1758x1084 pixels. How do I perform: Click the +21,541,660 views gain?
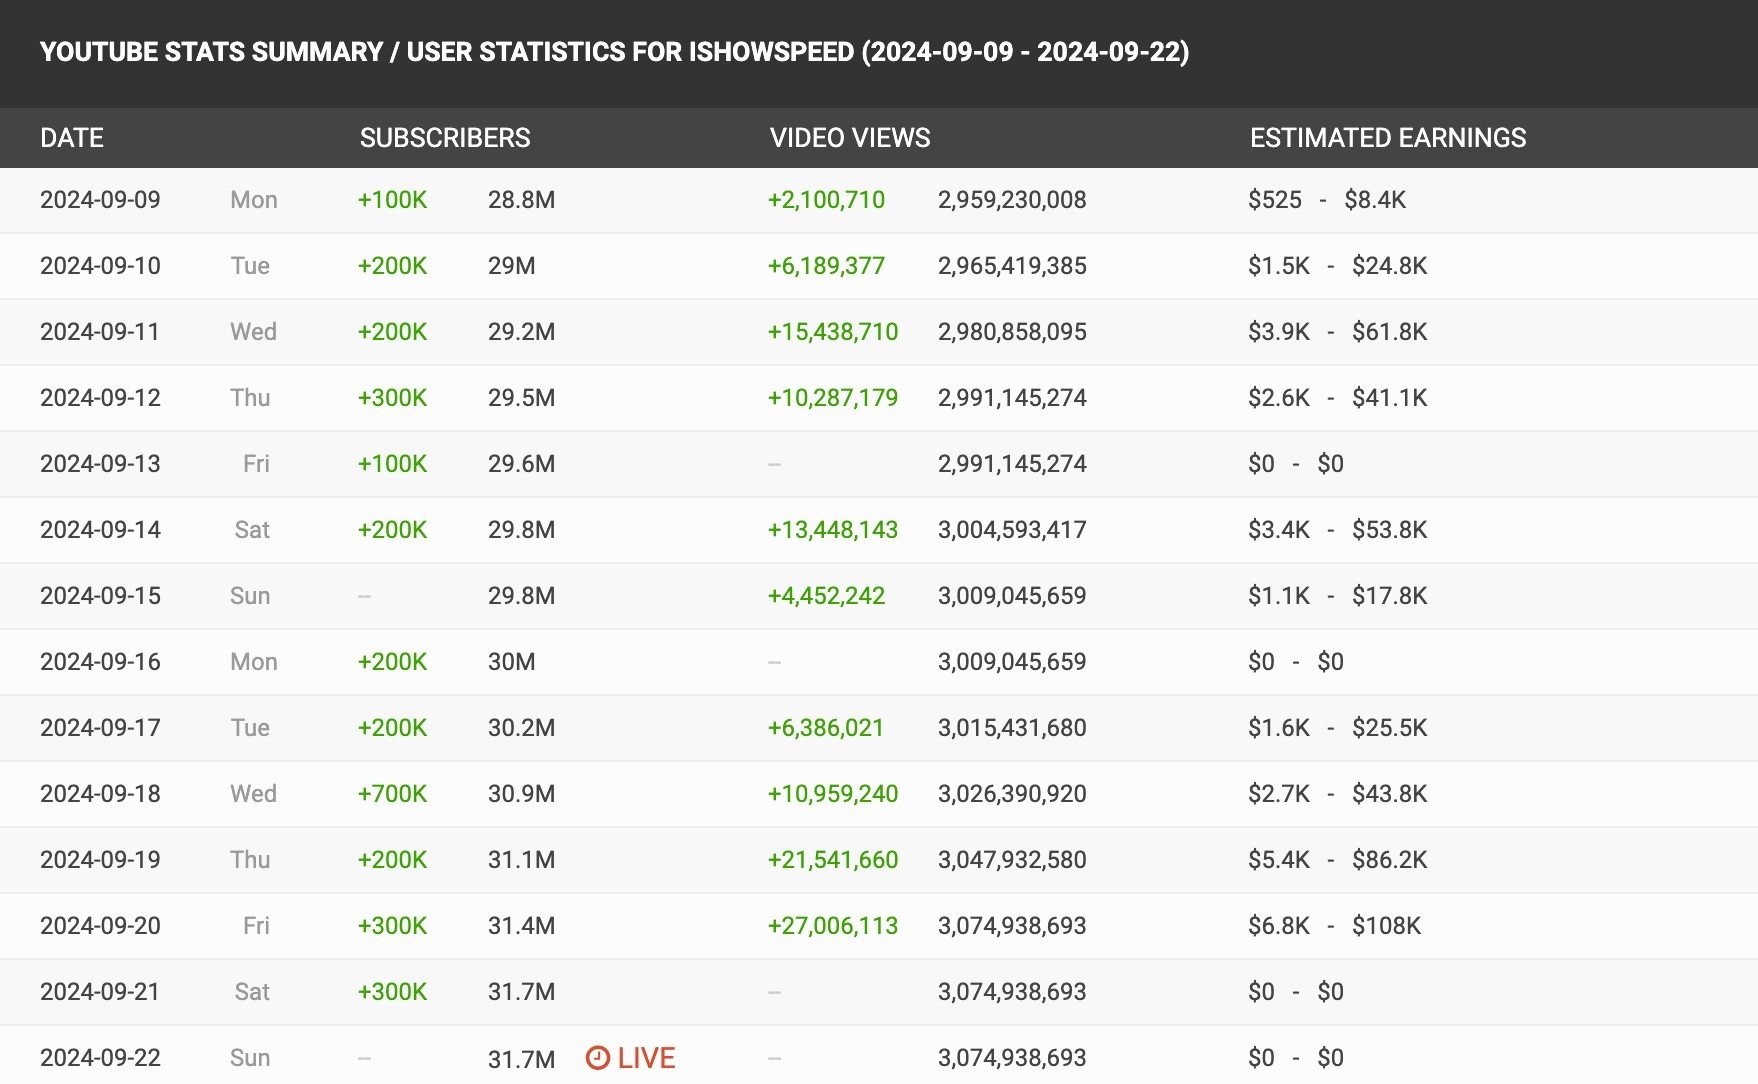pos(833,860)
